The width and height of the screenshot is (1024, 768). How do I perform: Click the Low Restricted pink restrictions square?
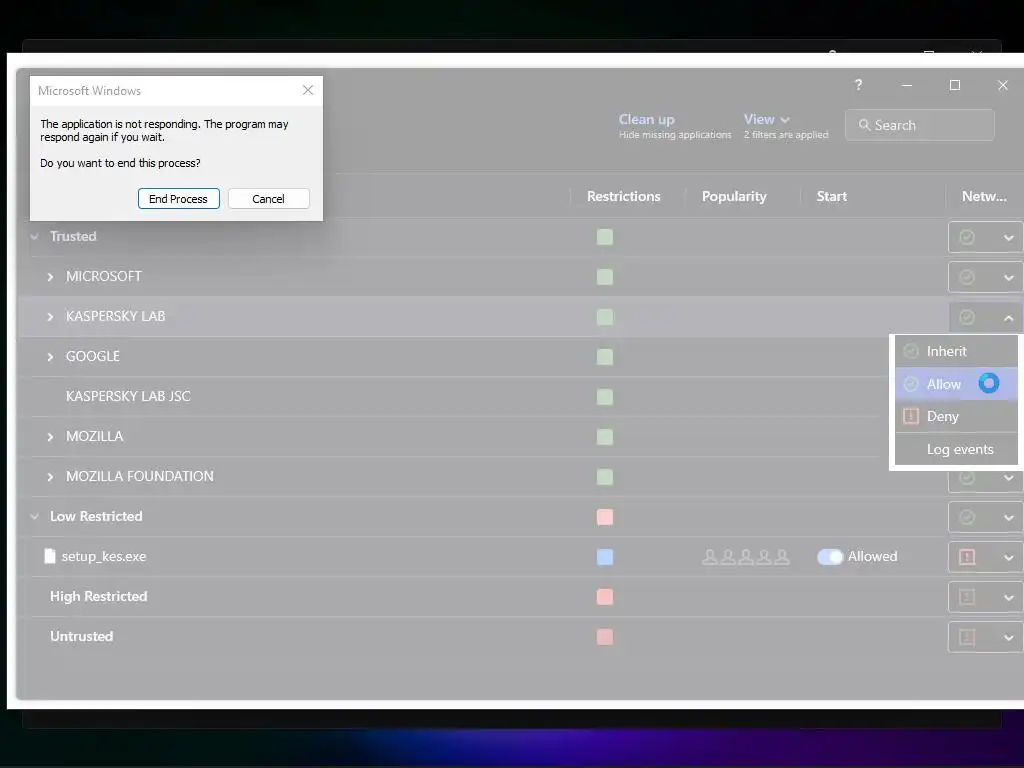point(605,517)
